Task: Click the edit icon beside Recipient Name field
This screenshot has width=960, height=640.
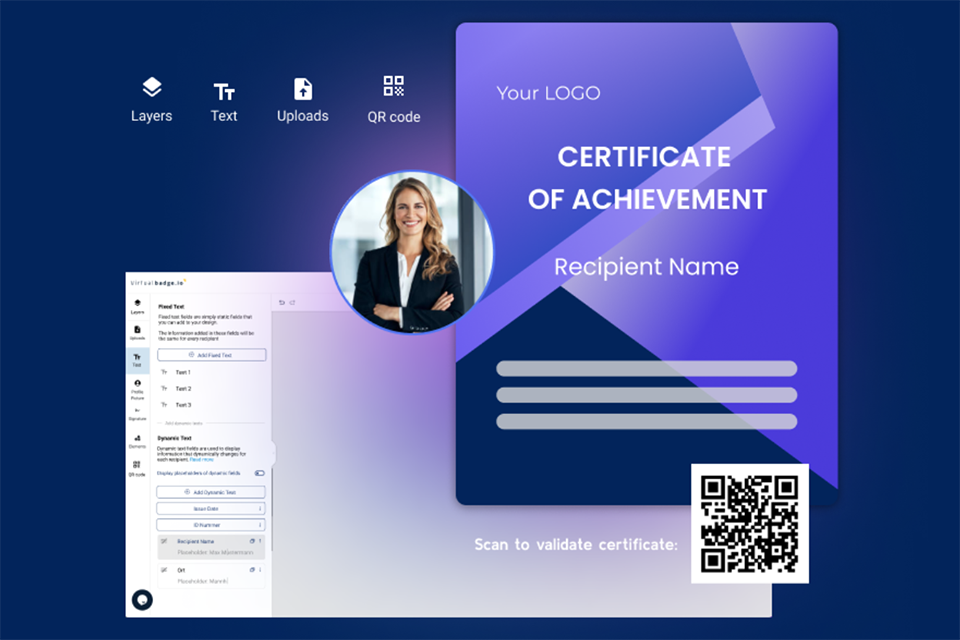Action: pos(163,541)
